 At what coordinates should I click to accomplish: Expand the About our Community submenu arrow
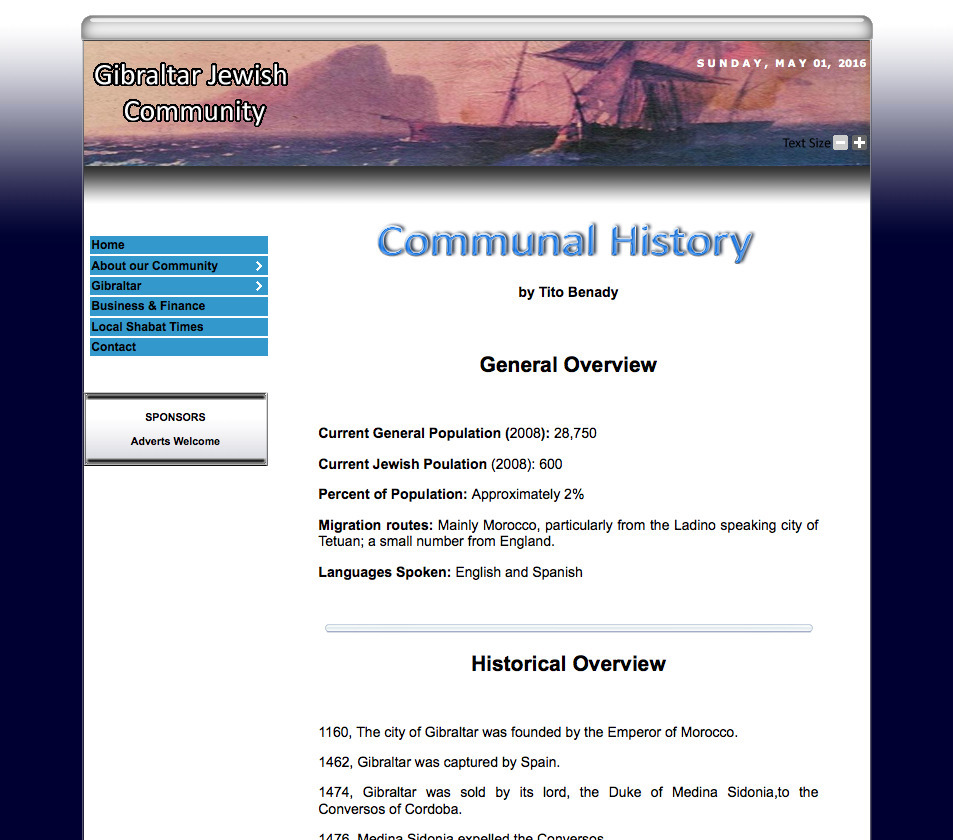click(259, 265)
